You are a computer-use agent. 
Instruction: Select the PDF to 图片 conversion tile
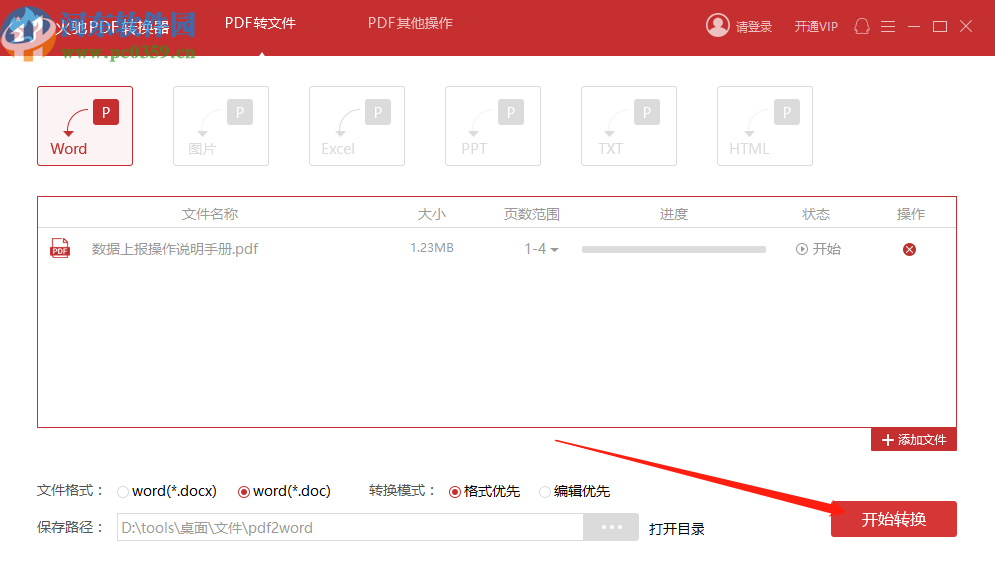(221, 126)
